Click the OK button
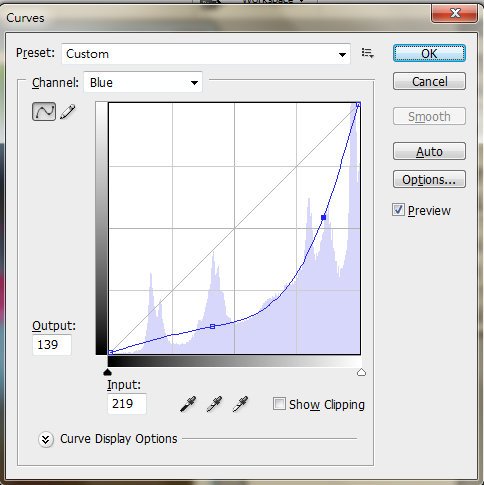The width and height of the screenshot is (484, 485). coord(429,53)
